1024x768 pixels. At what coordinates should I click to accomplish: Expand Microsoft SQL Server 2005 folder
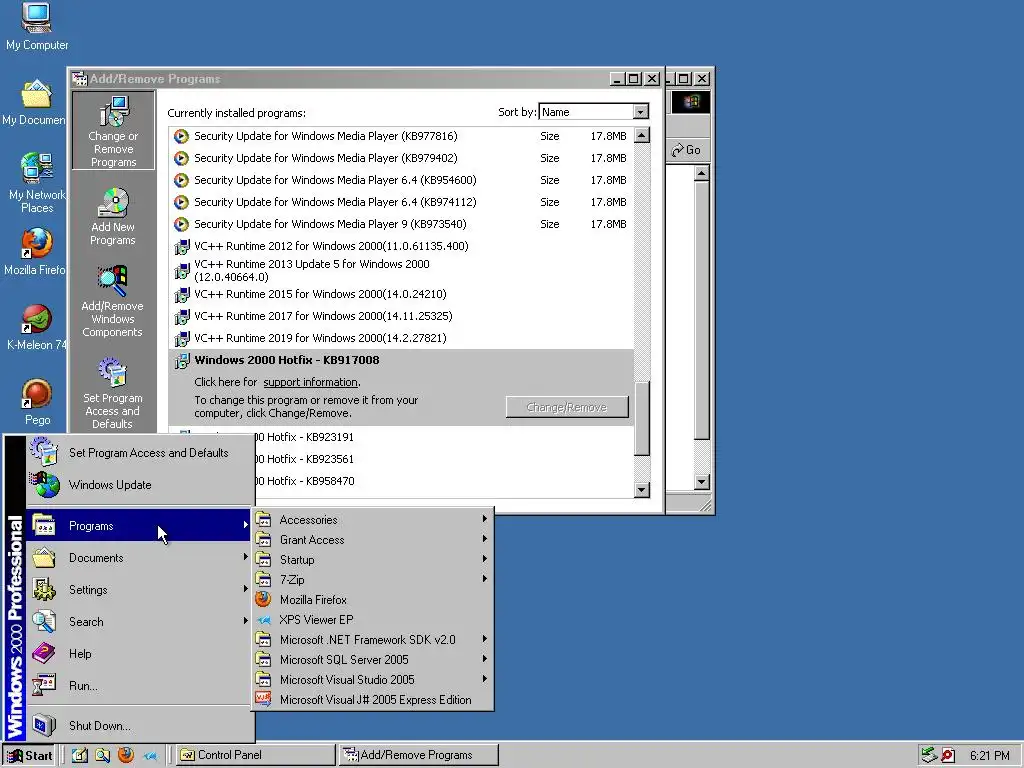tap(372, 660)
